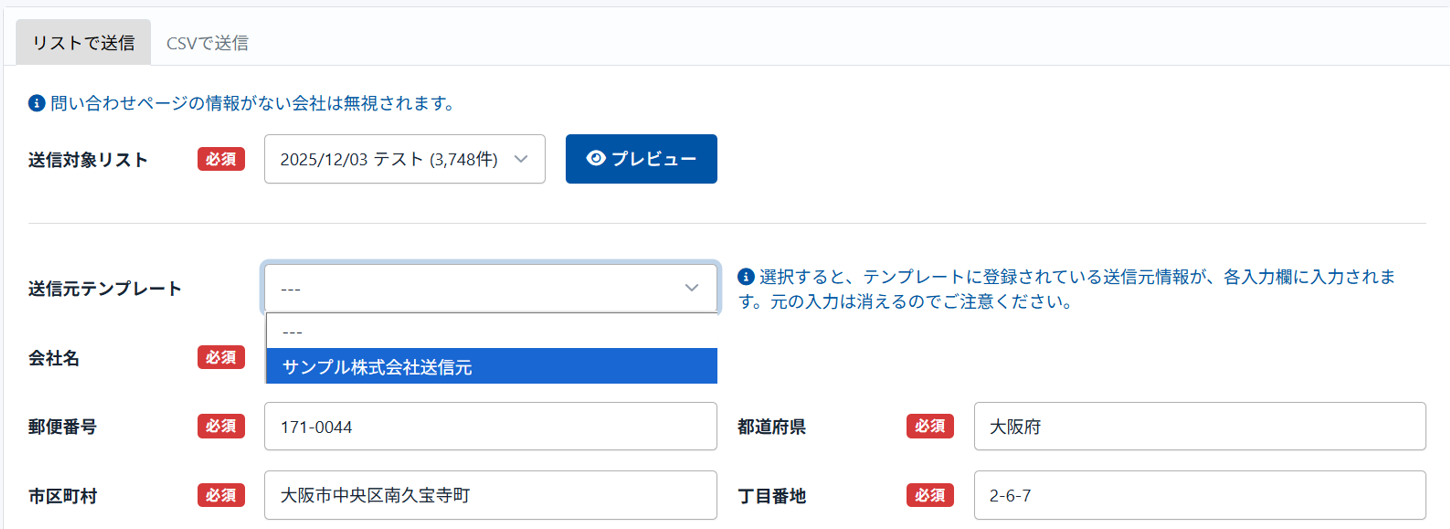1450x529 pixels.
Task: Click the eye icon in プレビュー button
Action: (x=596, y=158)
